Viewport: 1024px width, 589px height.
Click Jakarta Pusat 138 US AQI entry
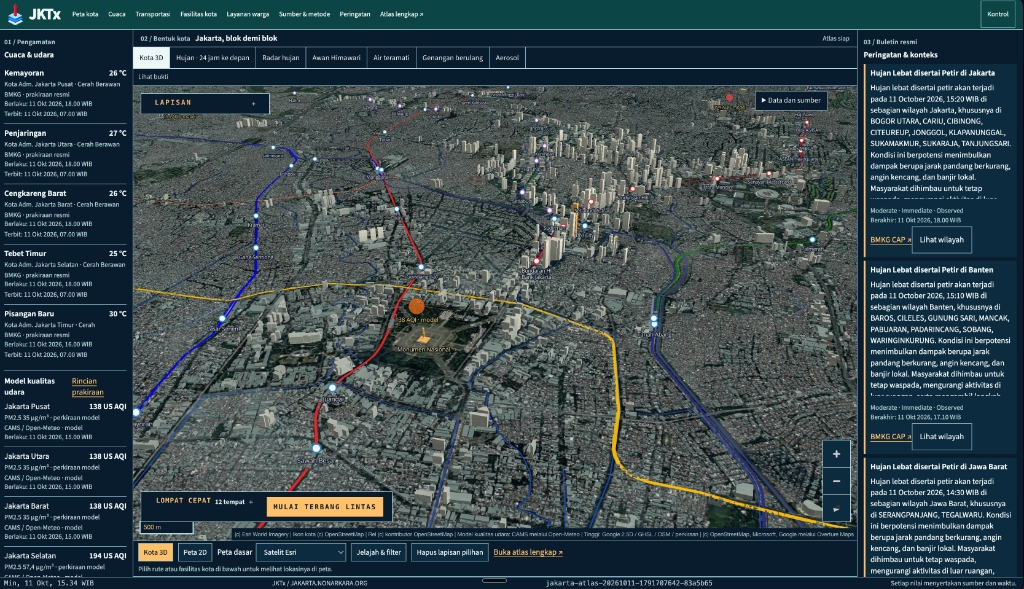point(65,421)
